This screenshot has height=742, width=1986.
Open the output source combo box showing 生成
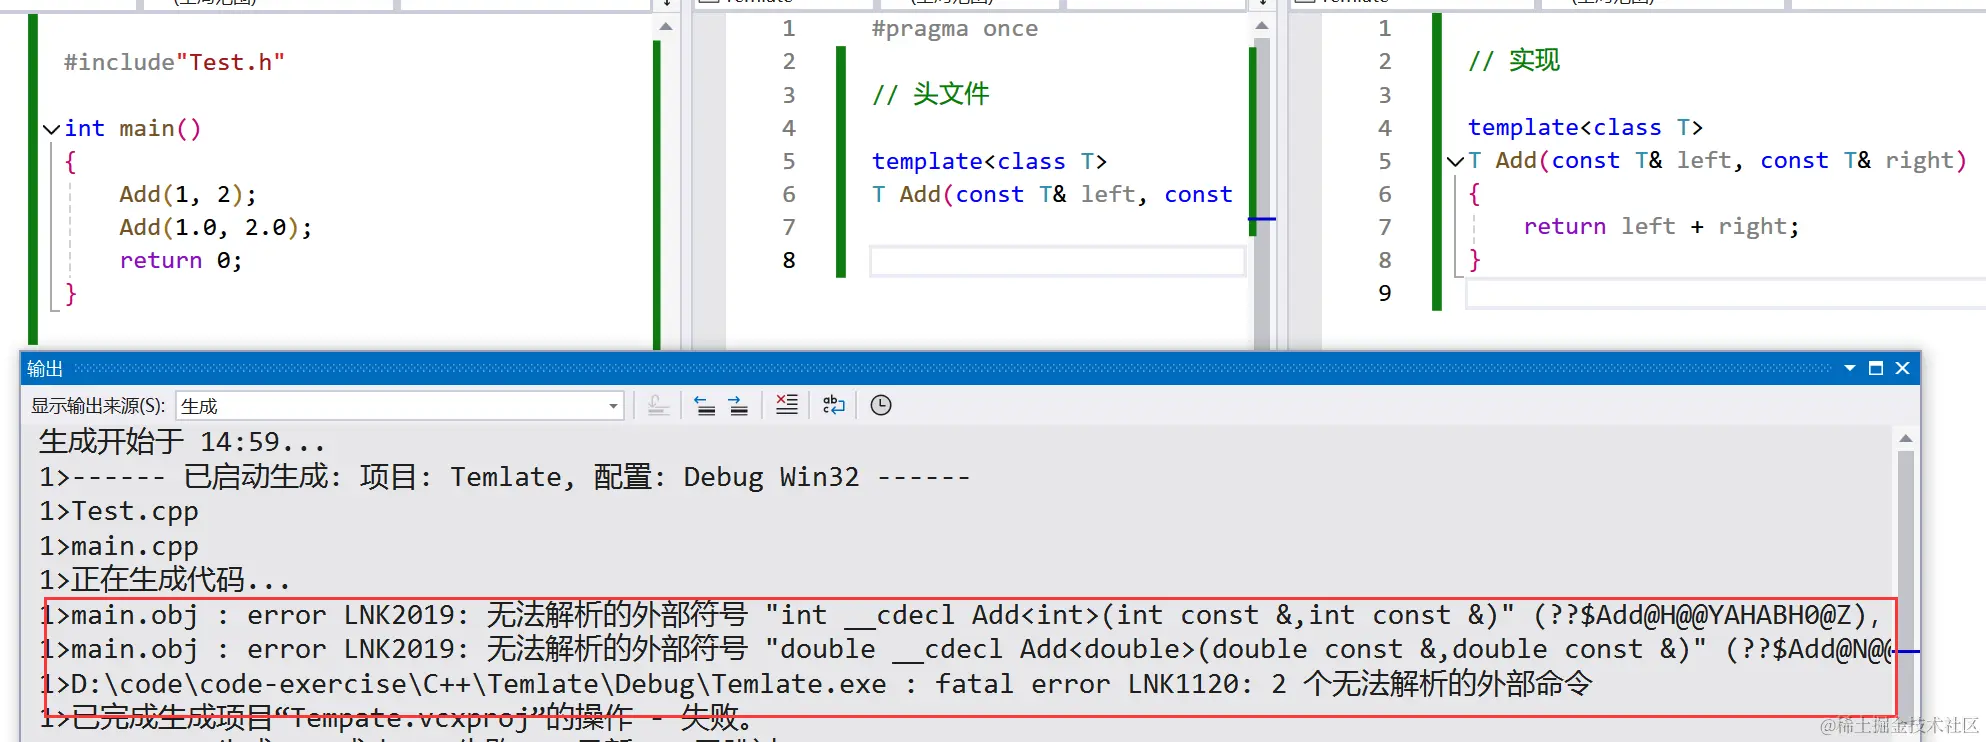[x=399, y=406]
